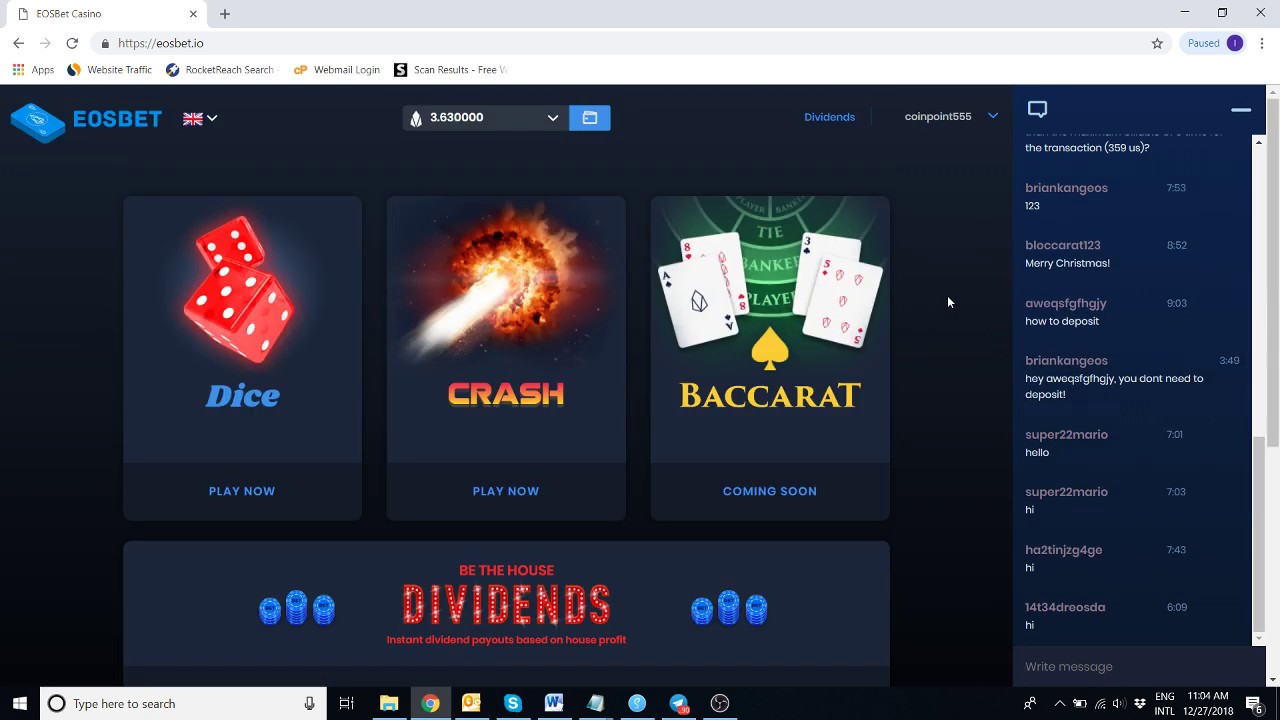This screenshot has height=720, width=1280.
Task: Reload the page
Action: pyautogui.click(x=72, y=43)
